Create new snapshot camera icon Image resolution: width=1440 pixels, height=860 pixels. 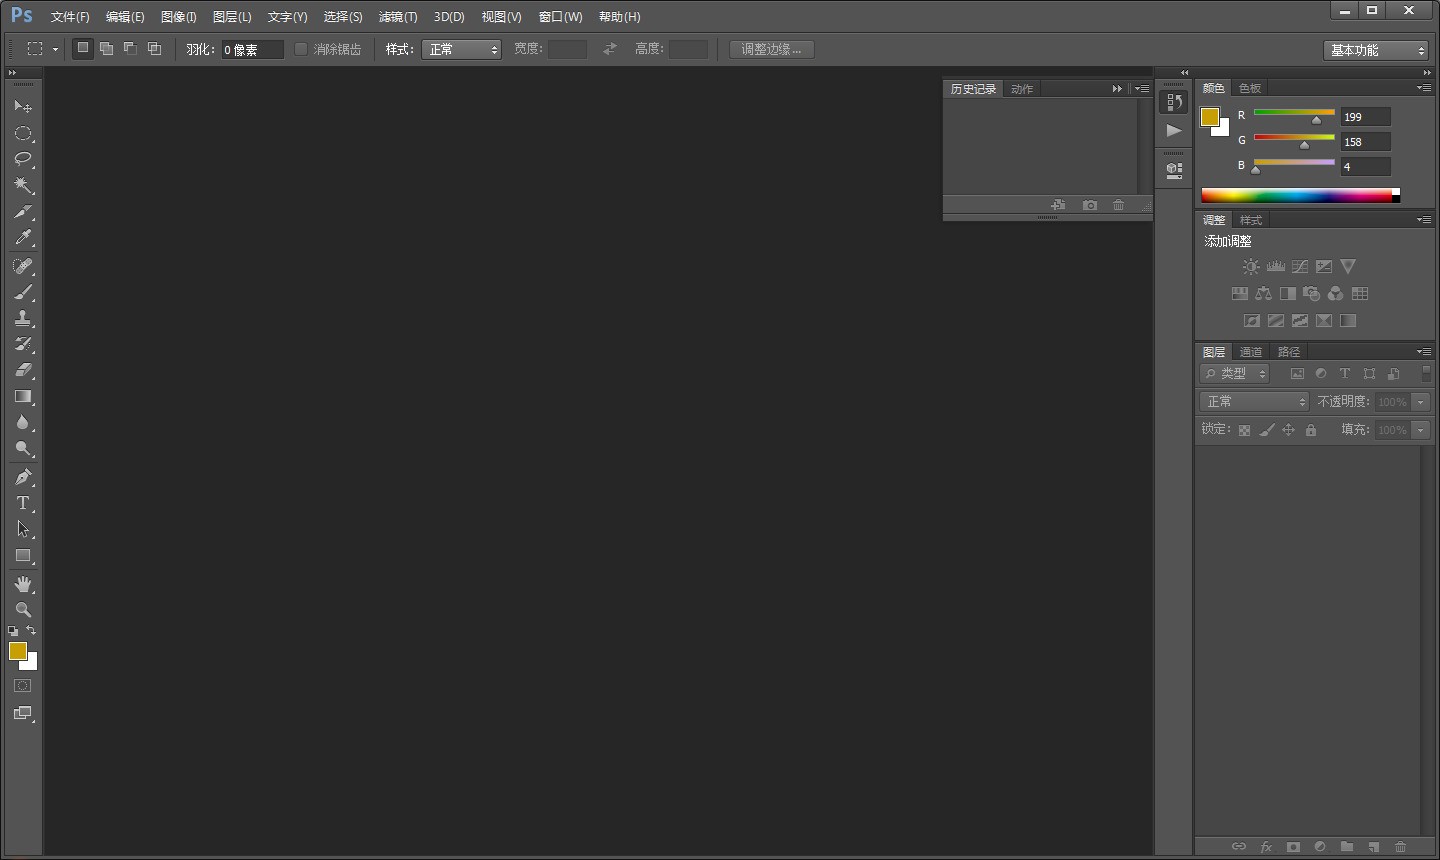pyautogui.click(x=1090, y=205)
